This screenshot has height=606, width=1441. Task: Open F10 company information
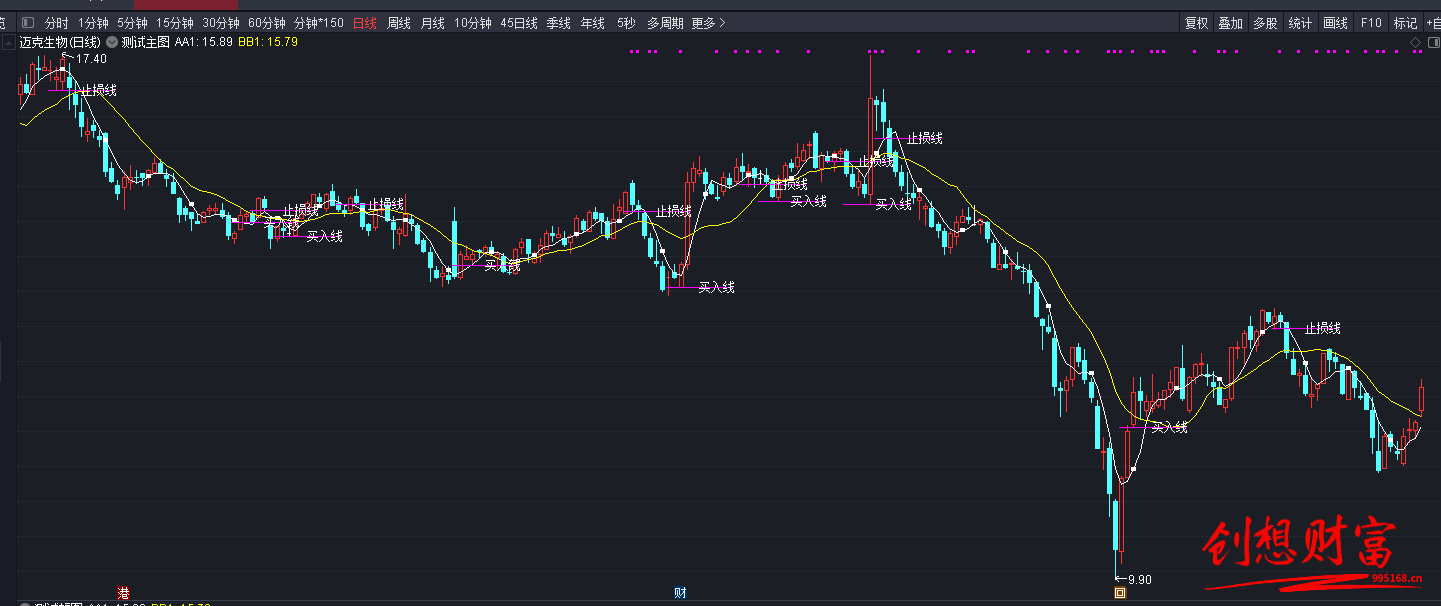(x=1371, y=23)
